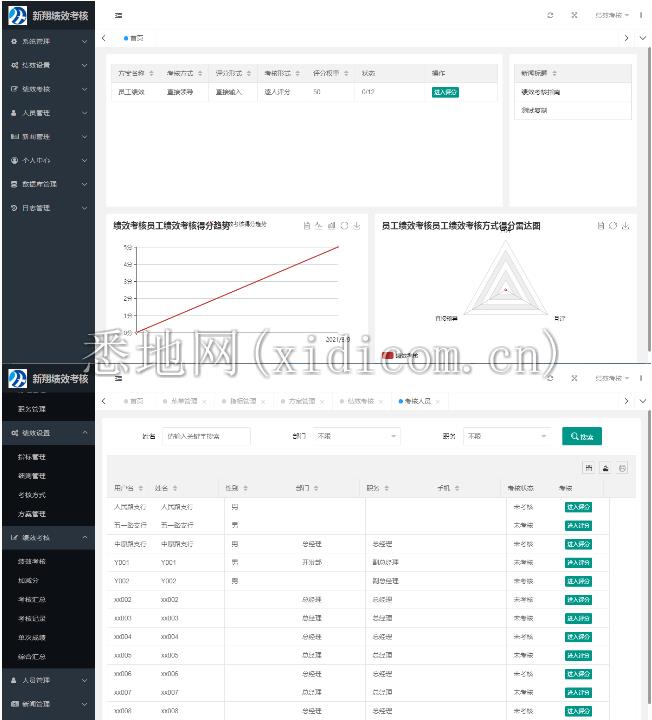The width and height of the screenshot is (652, 720).
Task: Switch to 菜单管理 tab
Action: click(184, 401)
